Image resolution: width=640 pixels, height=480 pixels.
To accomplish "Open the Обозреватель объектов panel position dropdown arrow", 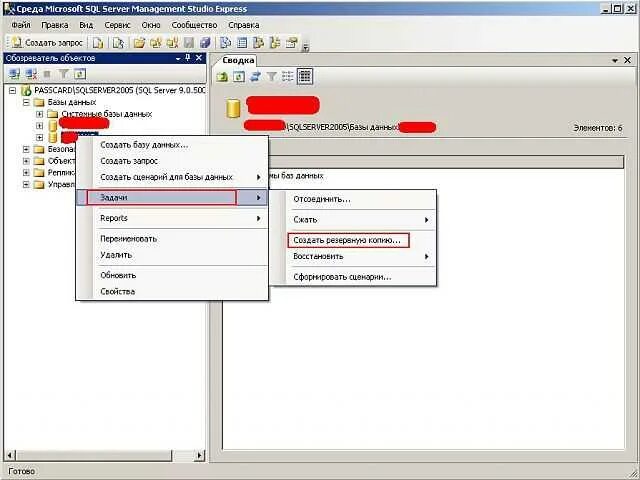I will pyautogui.click(x=178, y=59).
